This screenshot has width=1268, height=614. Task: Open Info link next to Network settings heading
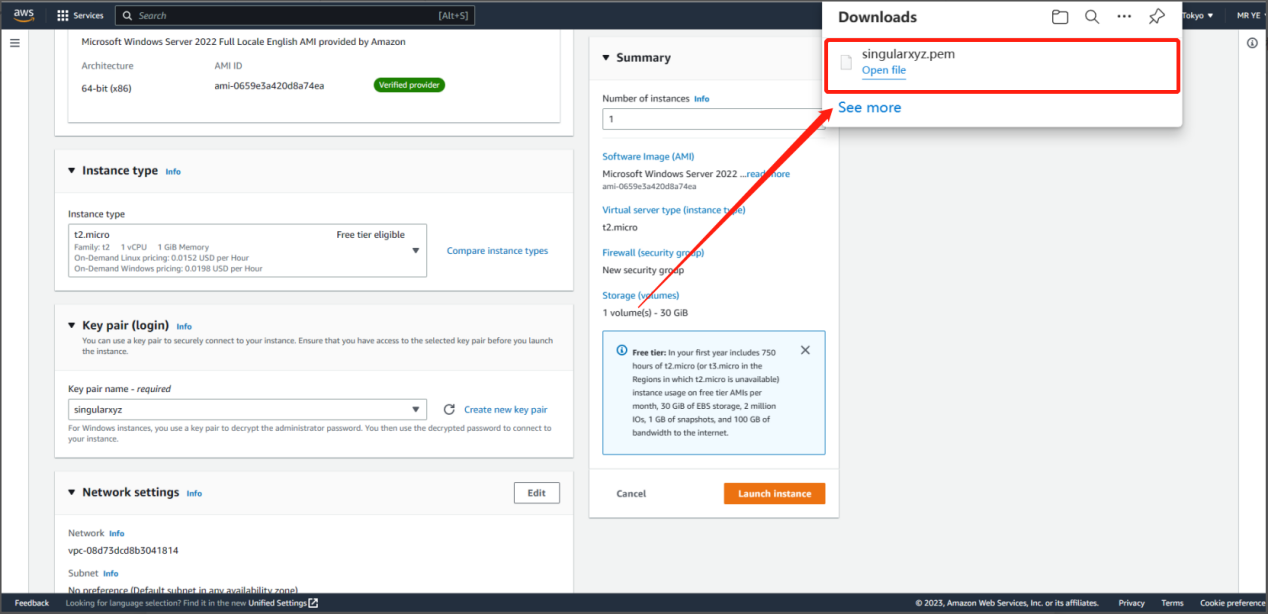(x=194, y=494)
